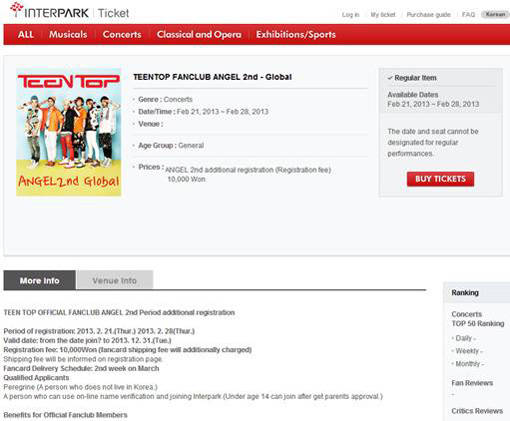Viewport: 510px width, 421px height.
Task: Open the Concerts category
Action: pyautogui.click(x=122, y=34)
